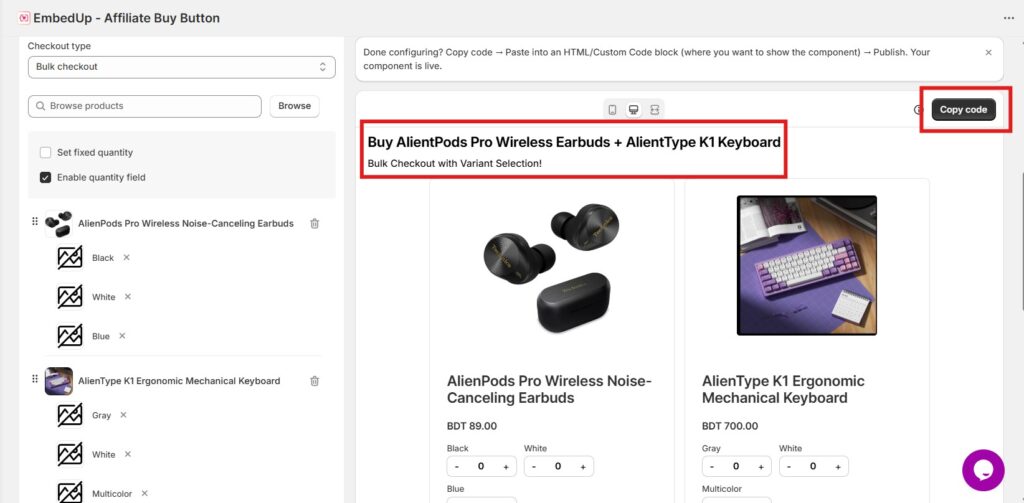Screen dimensions: 1024x503
Task: Click the Gray variant image placeholder icon
Action: point(70,415)
